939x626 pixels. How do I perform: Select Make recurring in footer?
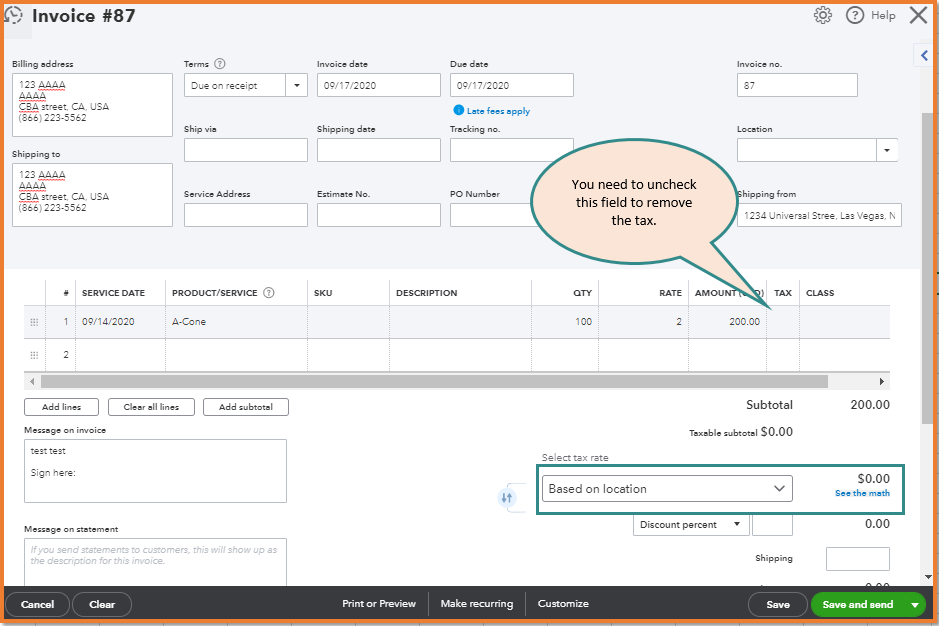click(x=477, y=604)
